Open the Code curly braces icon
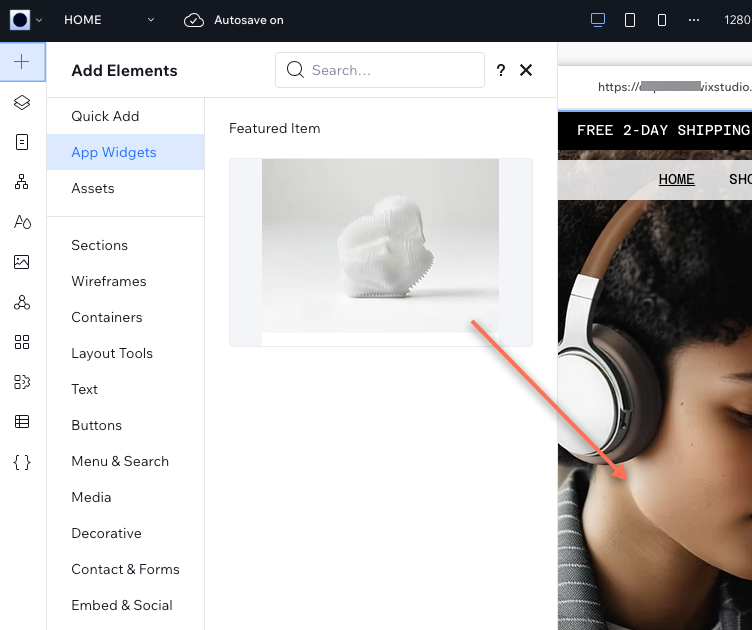This screenshot has width=752, height=630. coord(22,462)
